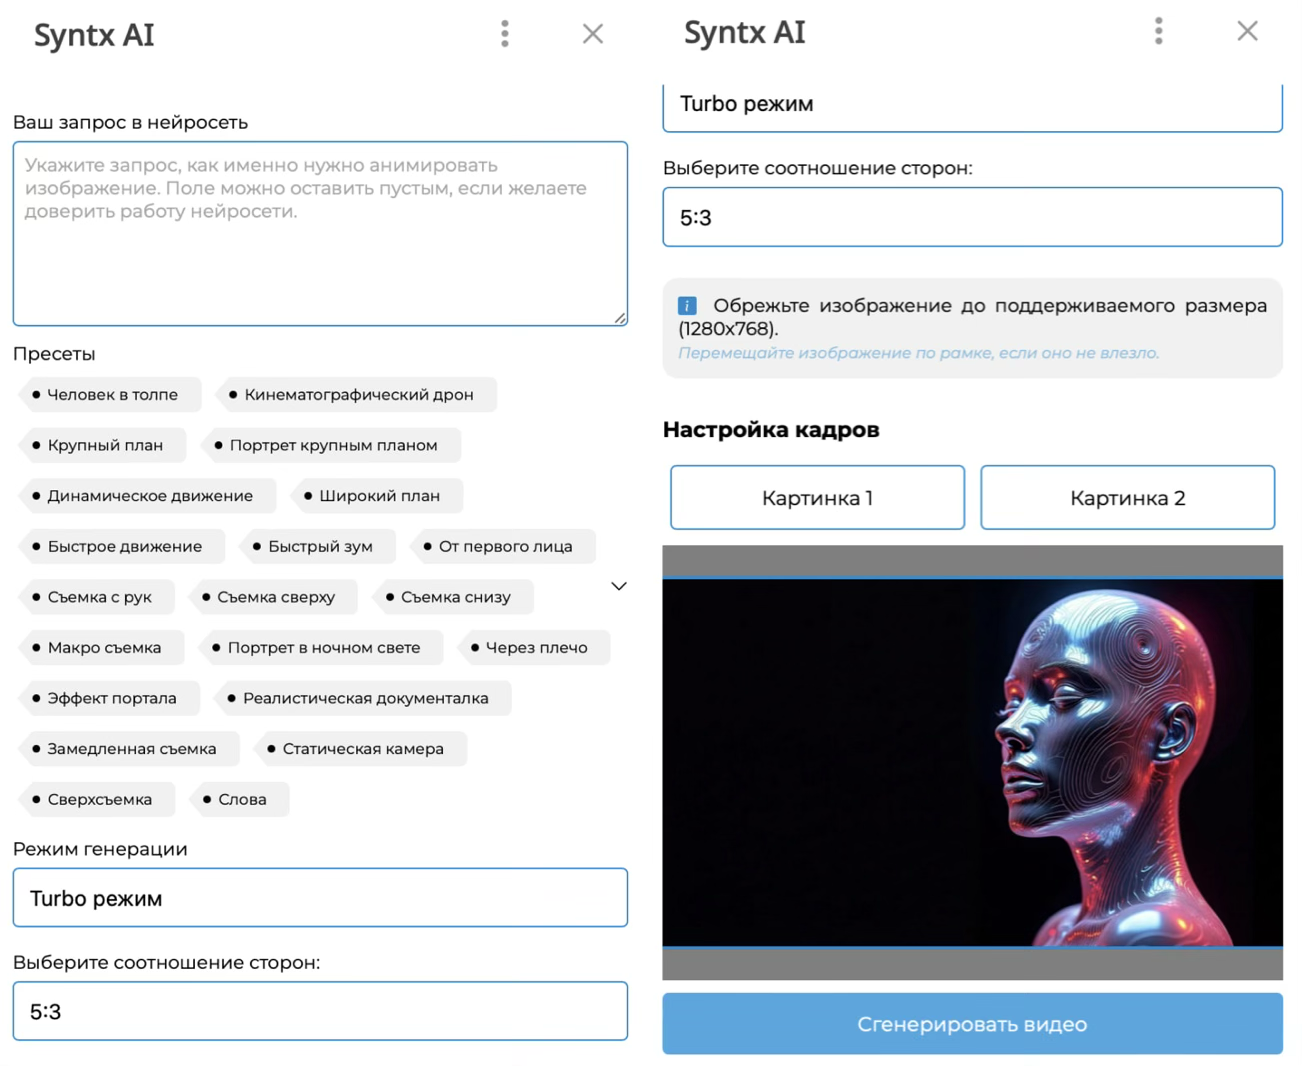Screen dimensions: 1302x1066
Task: Open left aspect ratio 5:3 dropdown
Action: pyautogui.click(x=320, y=1011)
